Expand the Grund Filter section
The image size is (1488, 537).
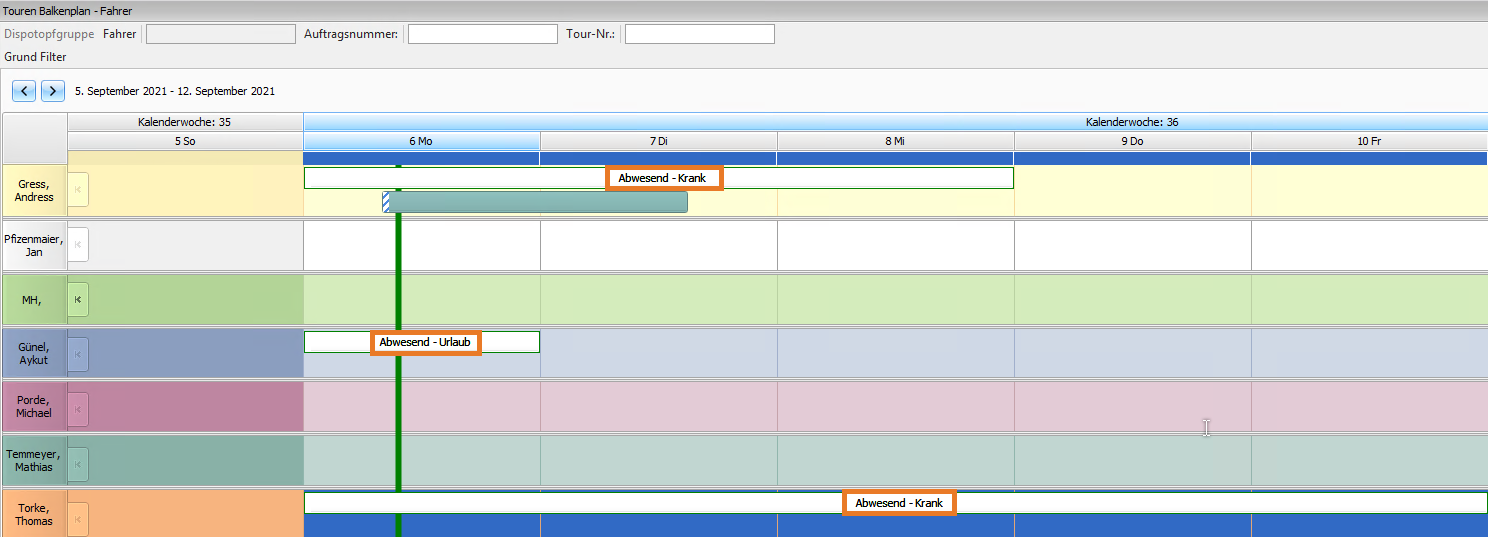[x=36, y=57]
